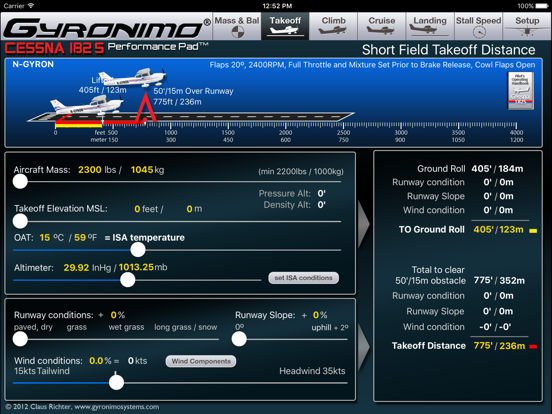552x414 pixels.
Task: Click the 12:52 PM clock
Action: pos(277,6)
